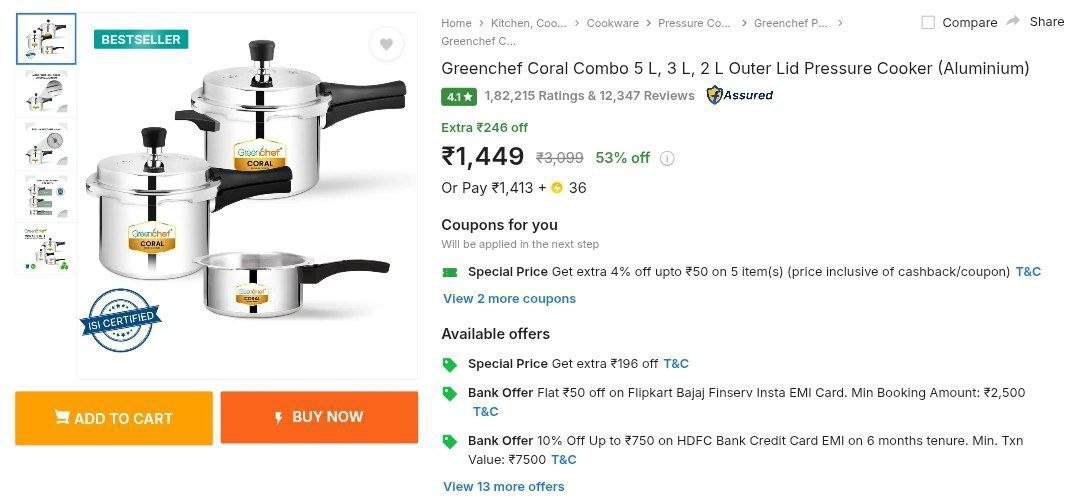
Task: Select the first product thumbnail image
Action: 46,39
